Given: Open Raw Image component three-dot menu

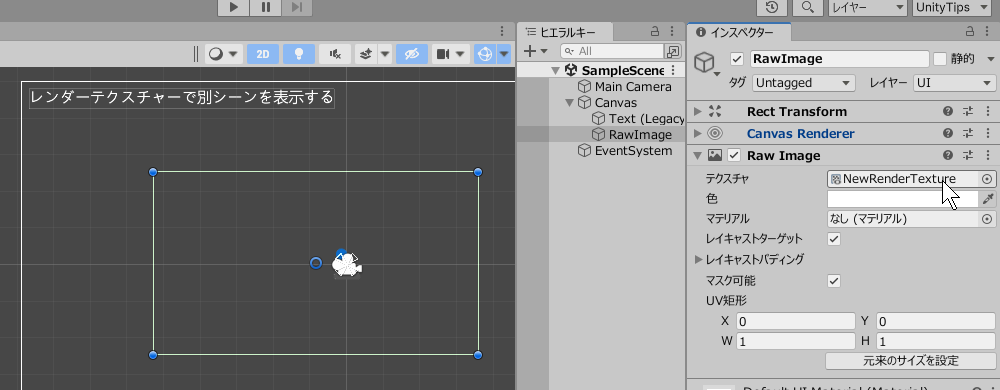Looking at the screenshot, I should tap(989, 155).
